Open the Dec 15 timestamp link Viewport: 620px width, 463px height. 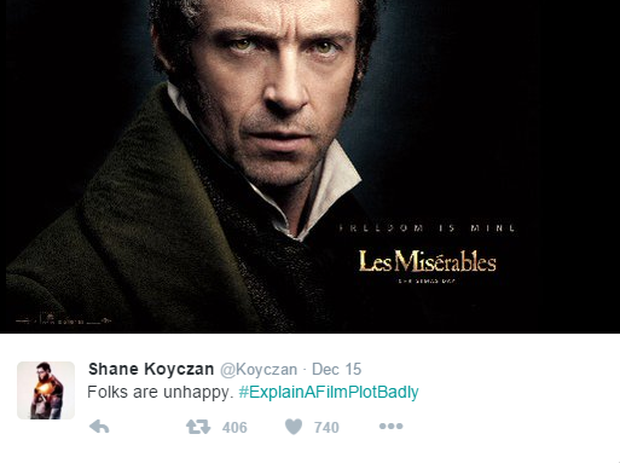pyautogui.click(x=336, y=369)
